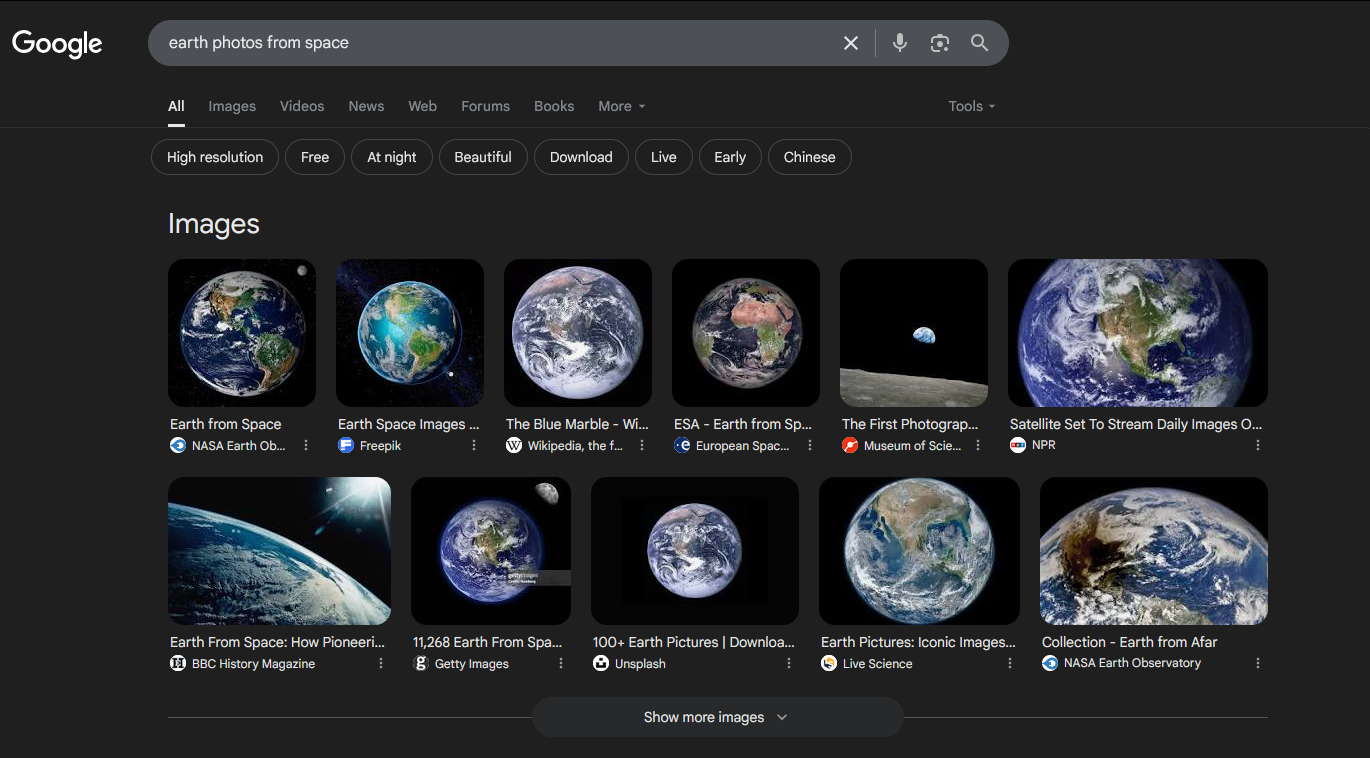Select the All tab
Viewport: 1370px width, 758px height.
tap(176, 106)
